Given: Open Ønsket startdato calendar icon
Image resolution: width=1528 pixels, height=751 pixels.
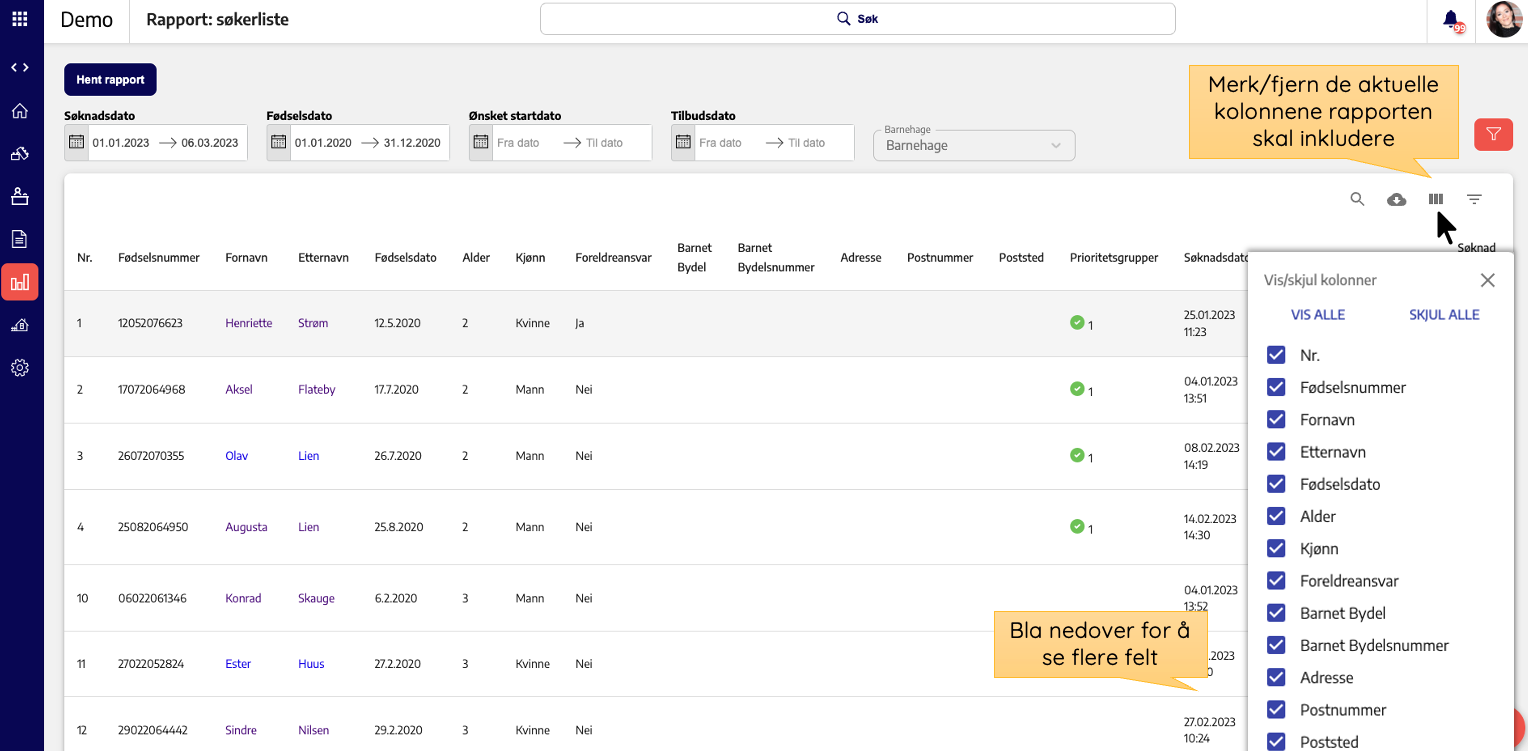Looking at the screenshot, I should 481,142.
